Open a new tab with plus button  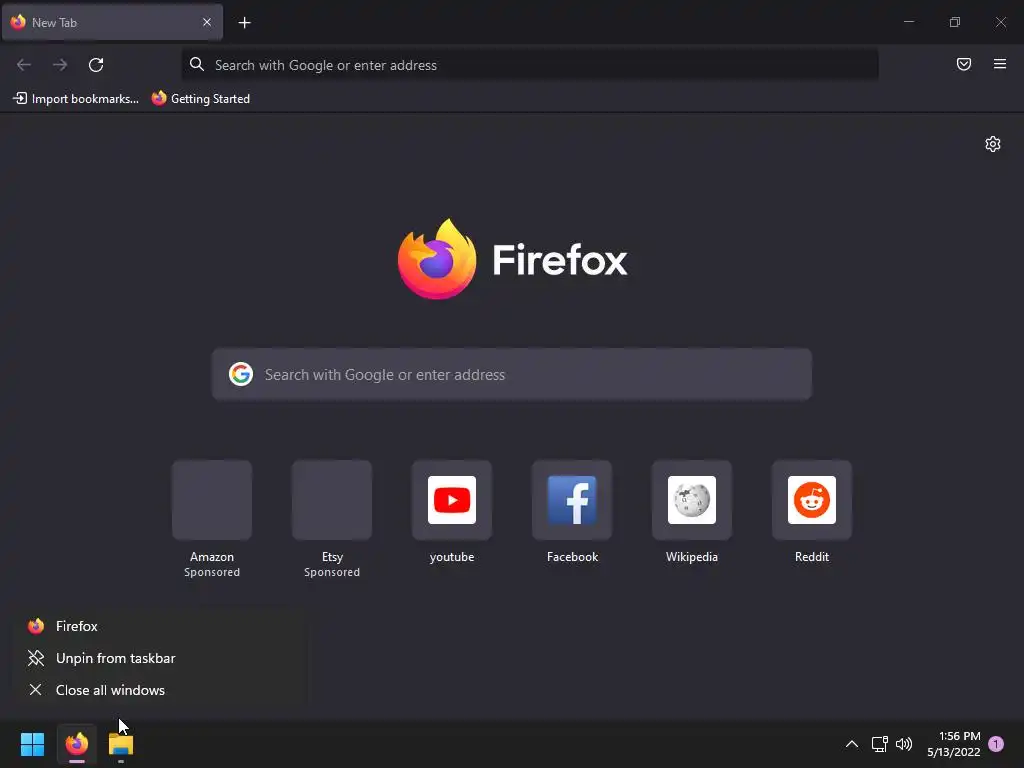(x=244, y=23)
